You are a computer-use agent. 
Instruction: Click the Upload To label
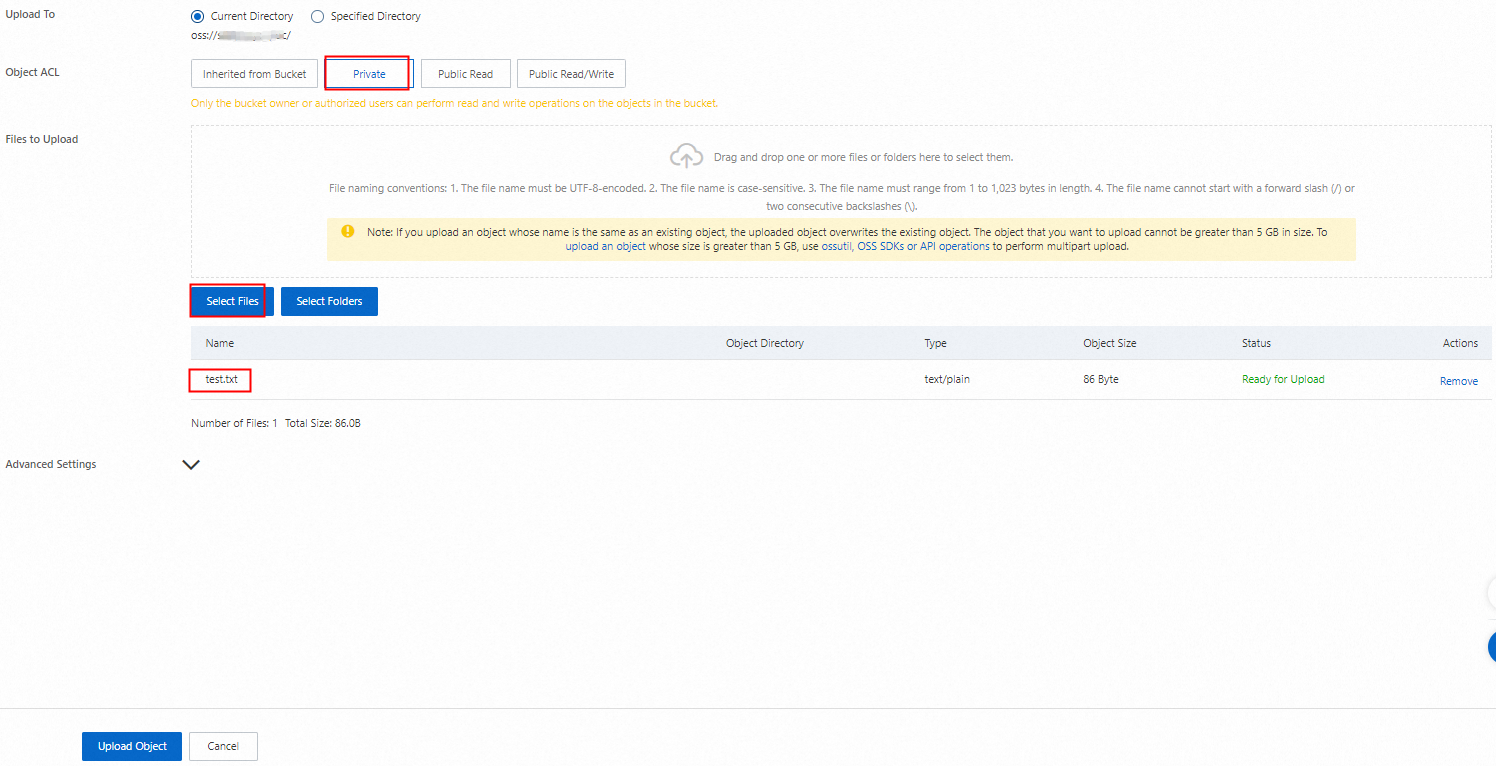pyautogui.click(x=30, y=14)
